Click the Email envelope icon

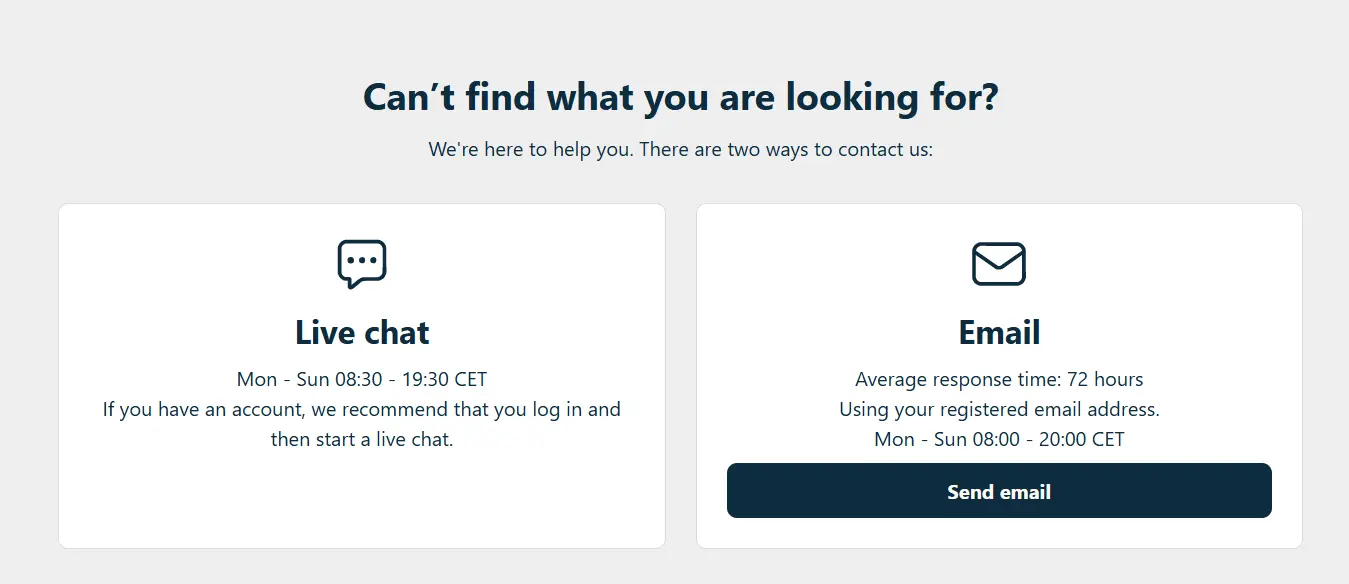click(x=999, y=264)
